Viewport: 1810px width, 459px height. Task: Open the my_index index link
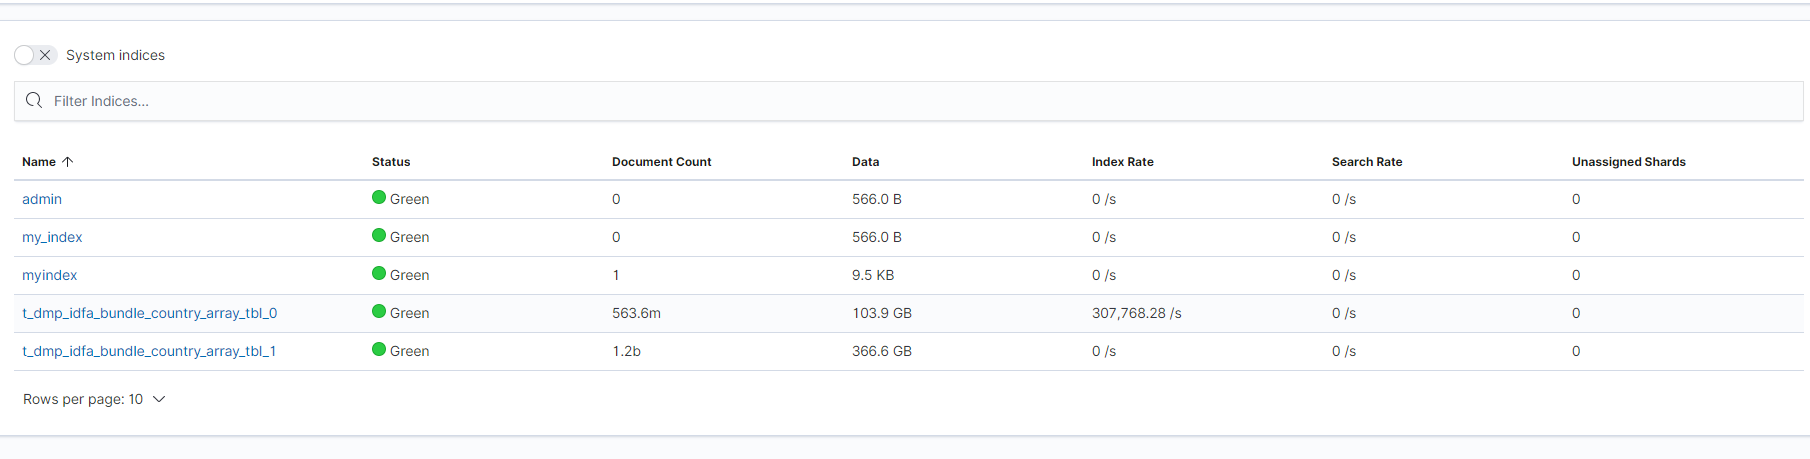[52, 237]
